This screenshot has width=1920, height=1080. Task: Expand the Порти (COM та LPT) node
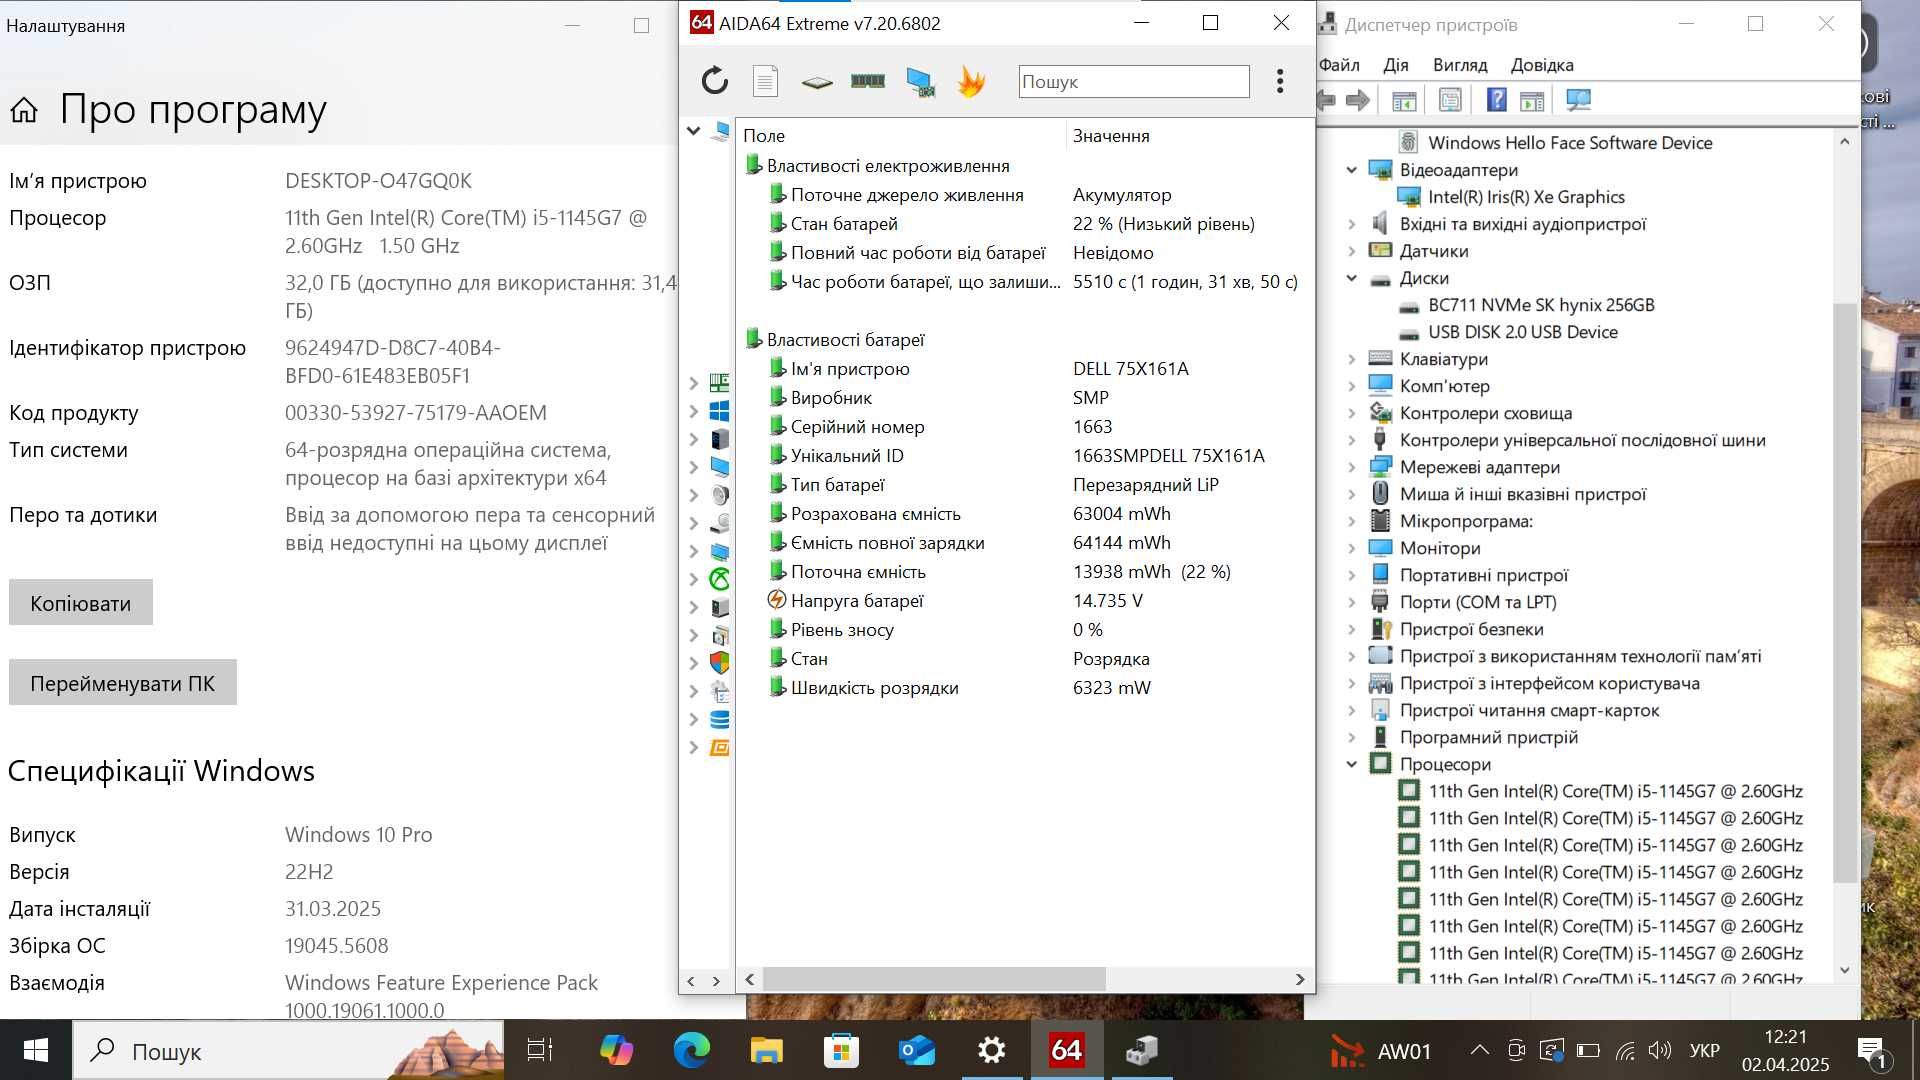(x=1352, y=602)
